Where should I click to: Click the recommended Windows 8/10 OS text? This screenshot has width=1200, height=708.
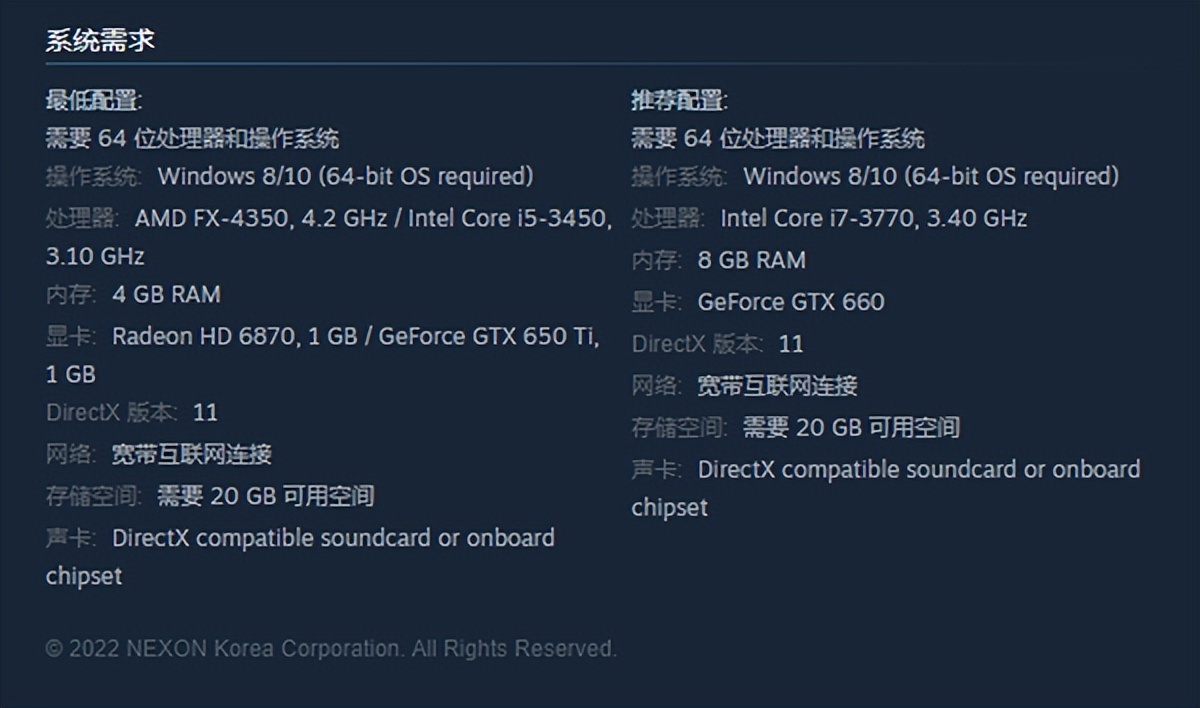click(930, 177)
